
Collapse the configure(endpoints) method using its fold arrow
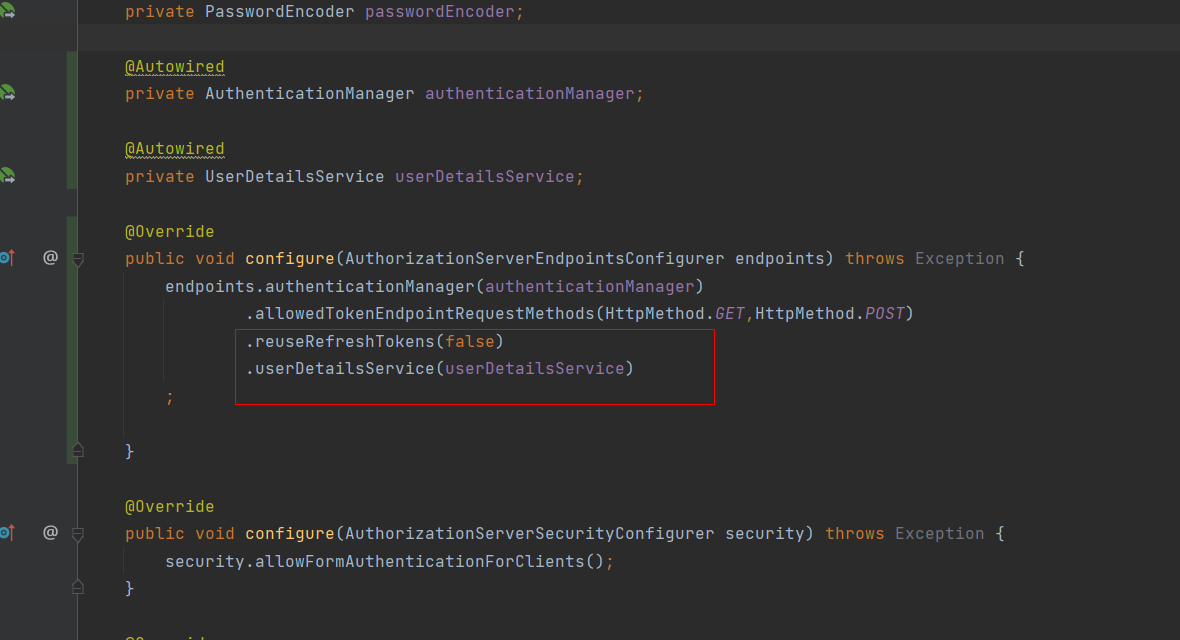tap(78, 260)
